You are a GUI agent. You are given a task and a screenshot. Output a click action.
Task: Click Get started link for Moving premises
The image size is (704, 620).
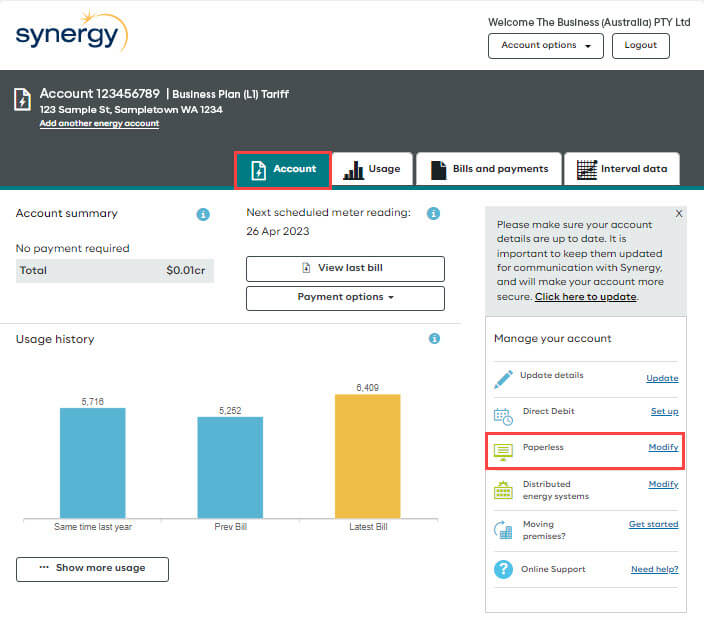653,524
